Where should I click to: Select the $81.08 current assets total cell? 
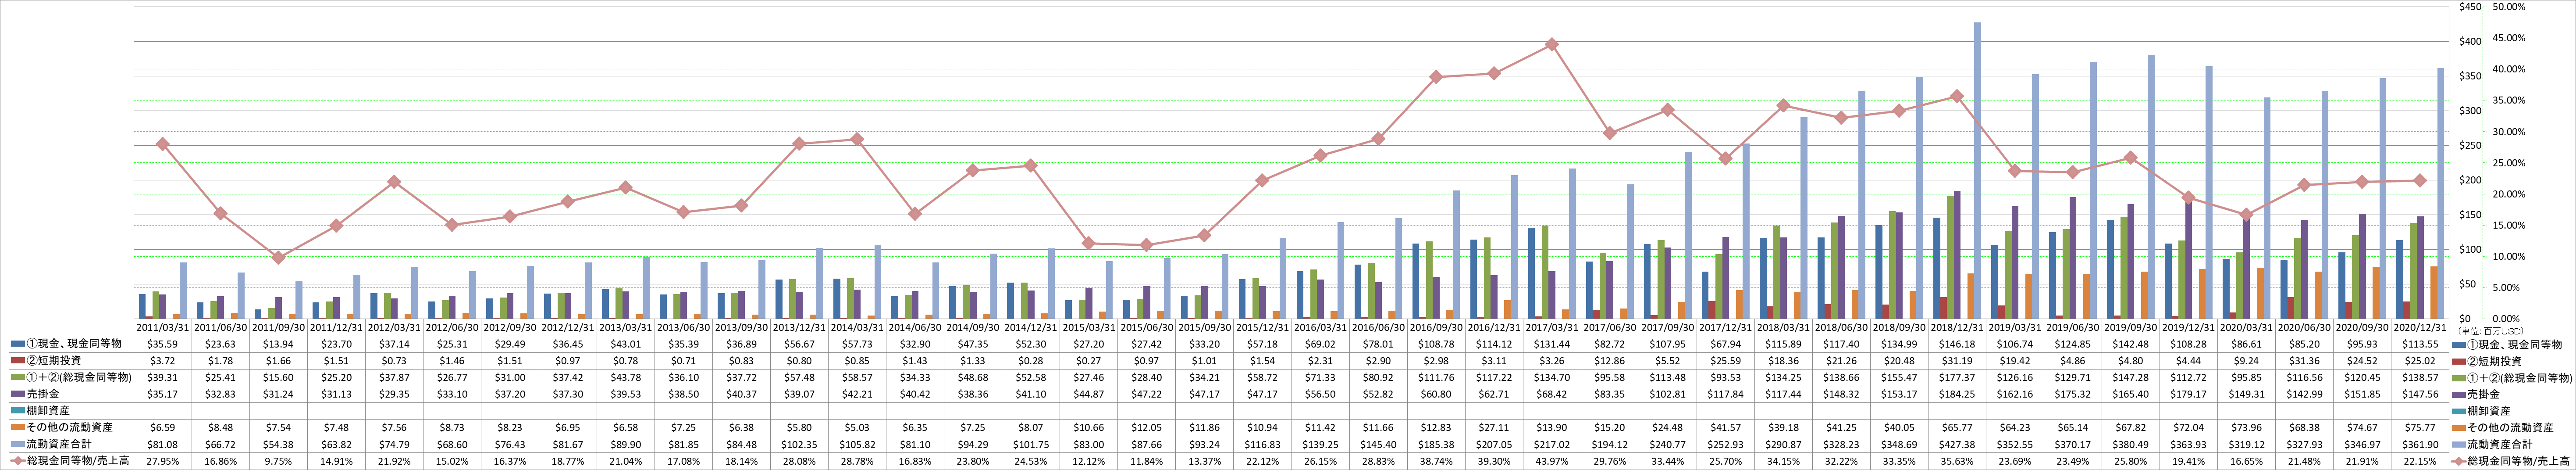point(163,445)
